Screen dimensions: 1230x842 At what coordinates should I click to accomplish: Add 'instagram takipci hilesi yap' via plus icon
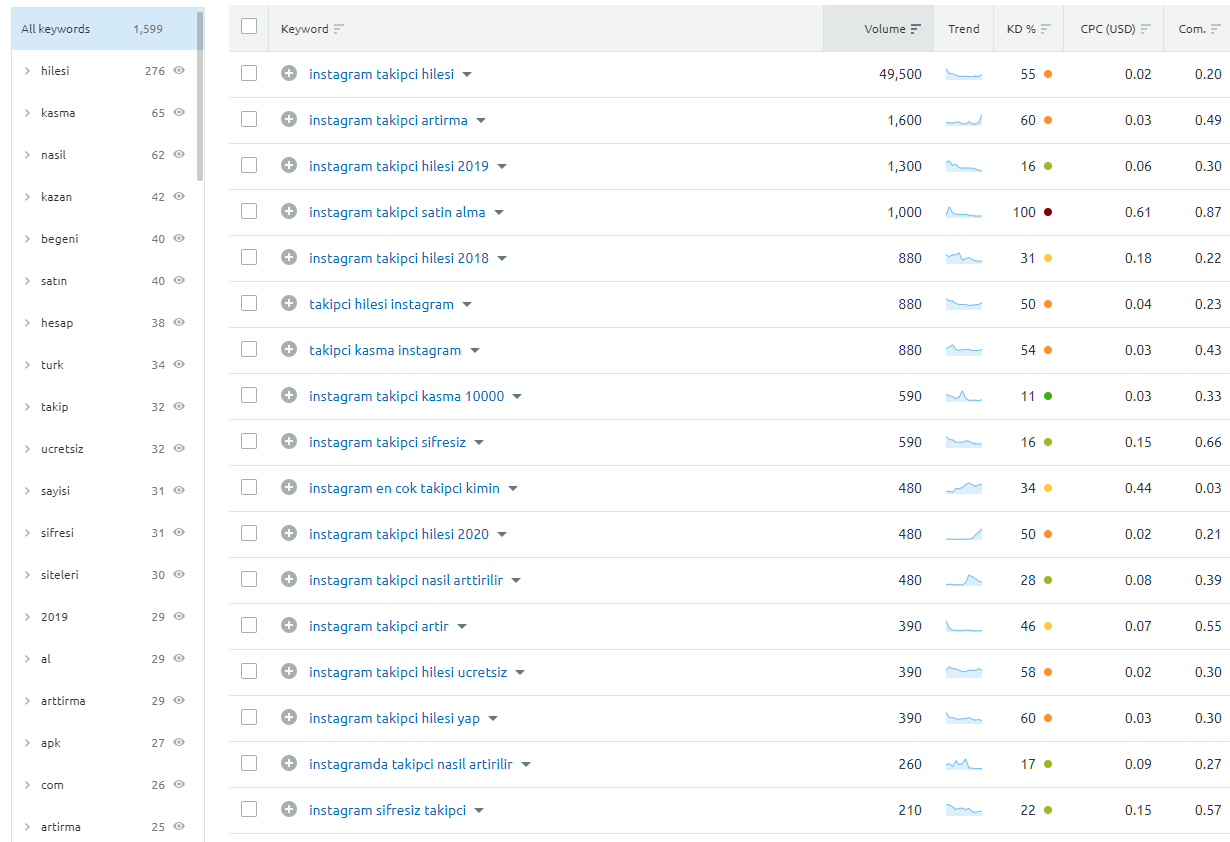[289, 718]
